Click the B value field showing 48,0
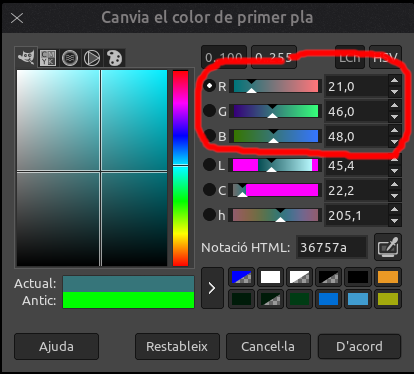 [356, 136]
